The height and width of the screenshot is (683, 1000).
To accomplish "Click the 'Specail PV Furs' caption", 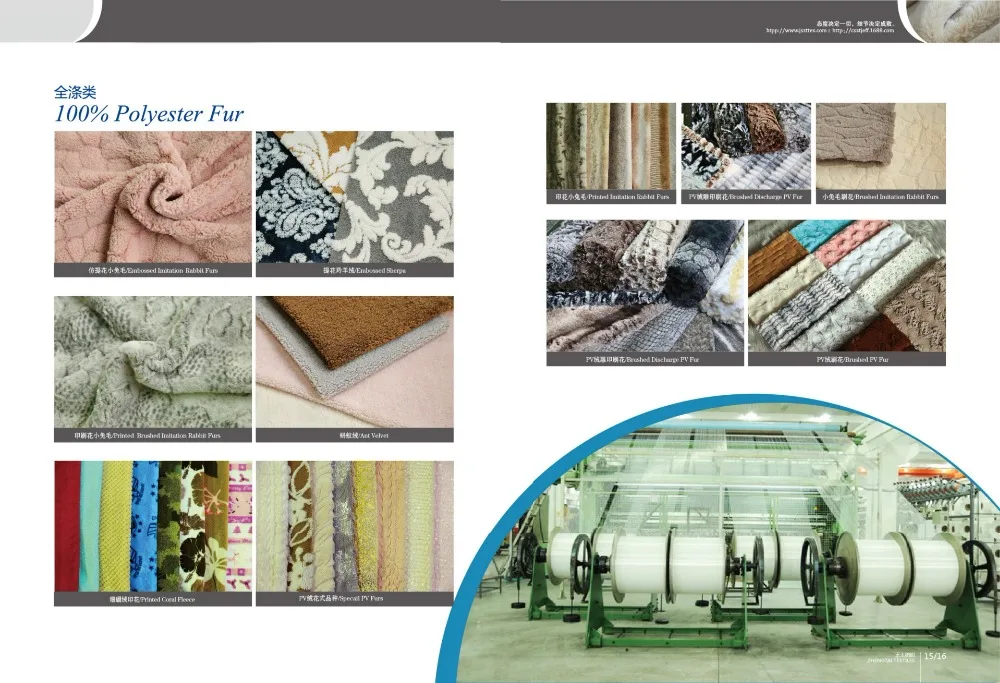I will (x=341, y=599).
